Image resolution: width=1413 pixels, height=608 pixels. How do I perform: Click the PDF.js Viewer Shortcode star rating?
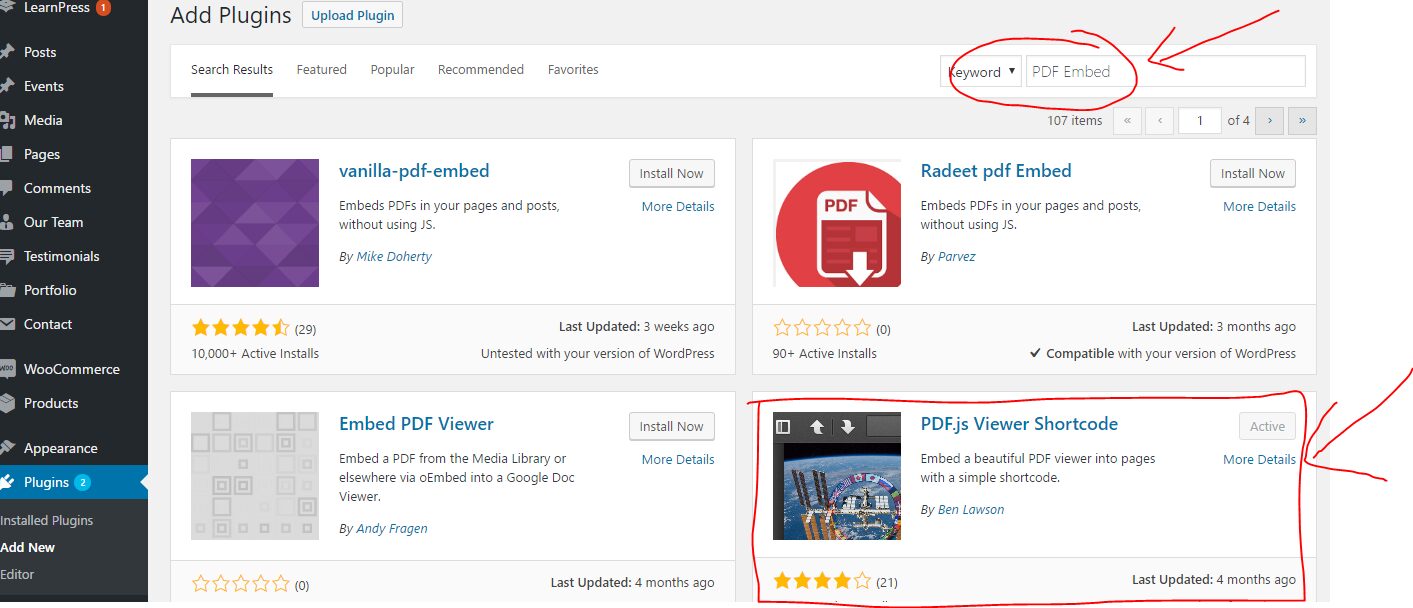pos(822,581)
